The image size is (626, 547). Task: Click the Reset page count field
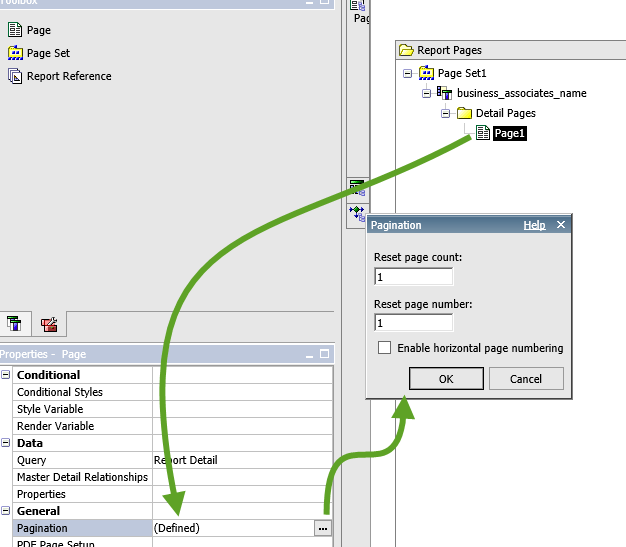coord(414,277)
